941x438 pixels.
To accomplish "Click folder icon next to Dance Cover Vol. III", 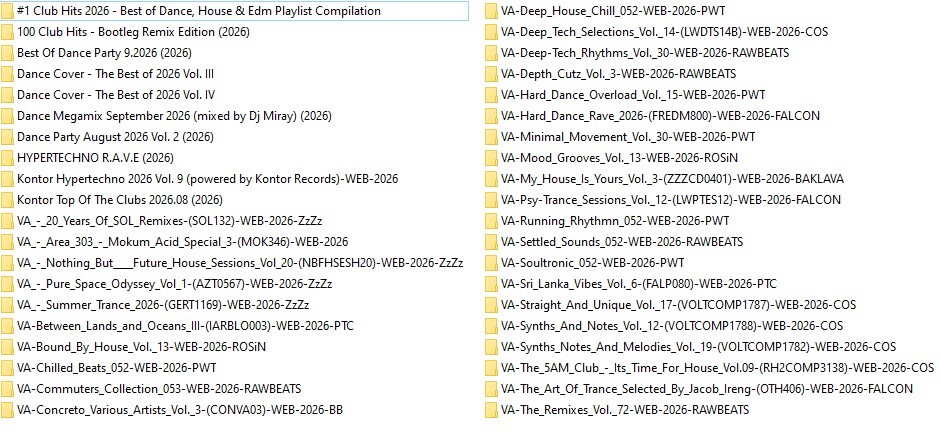I will click(7, 74).
